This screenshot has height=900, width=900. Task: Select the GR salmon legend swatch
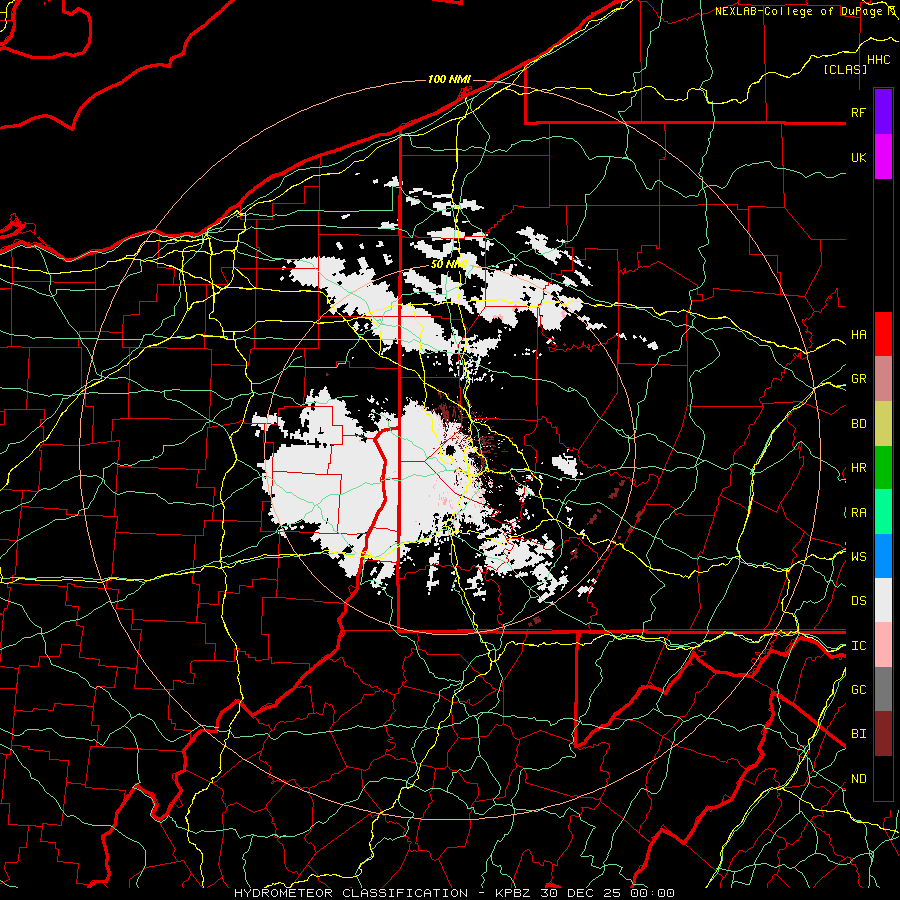point(883,378)
